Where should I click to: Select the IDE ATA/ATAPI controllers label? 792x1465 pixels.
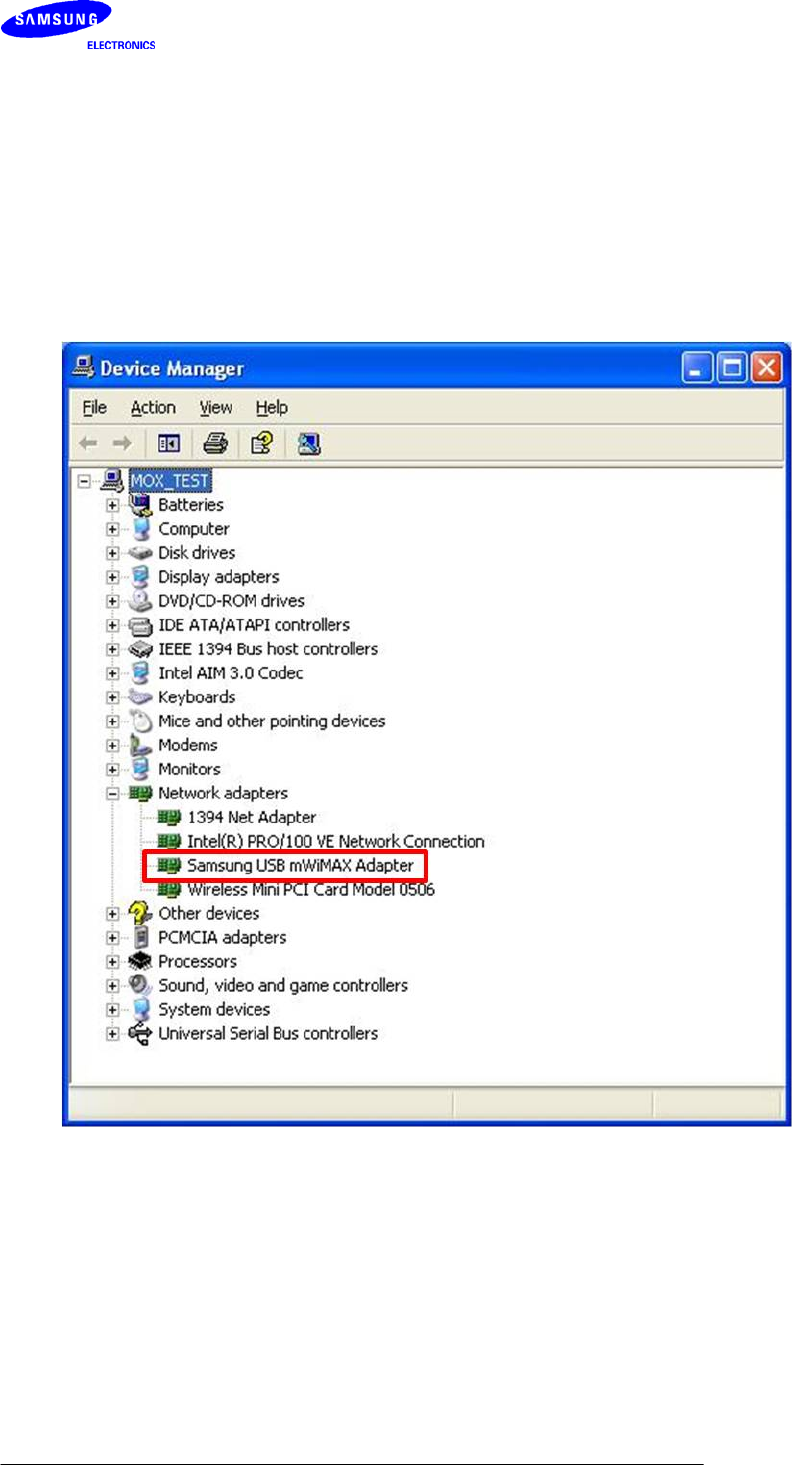(x=254, y=625)
